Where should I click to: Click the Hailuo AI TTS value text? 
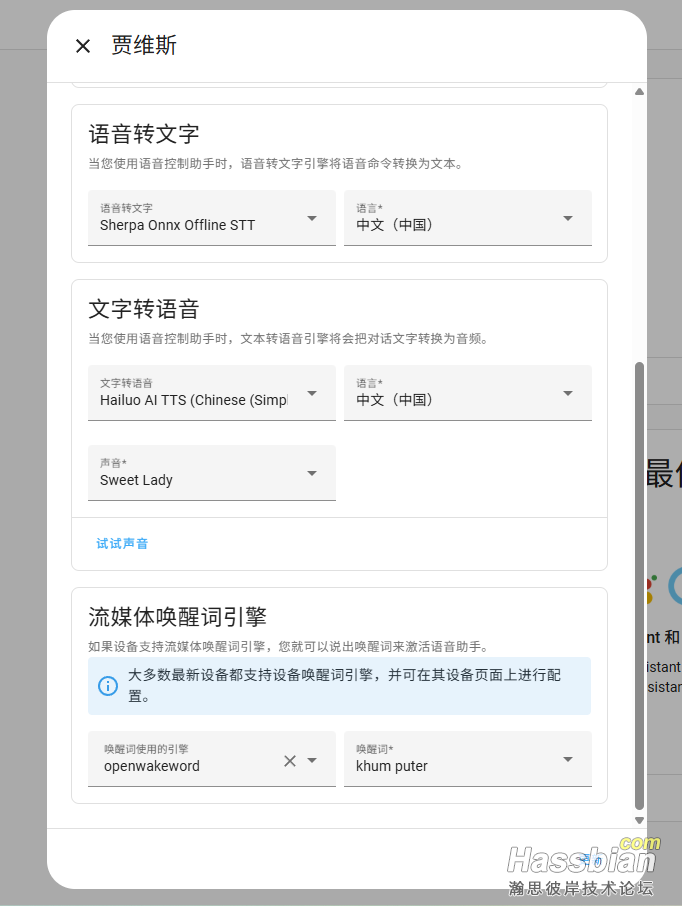pyautogui.click(x=194, y=400)
